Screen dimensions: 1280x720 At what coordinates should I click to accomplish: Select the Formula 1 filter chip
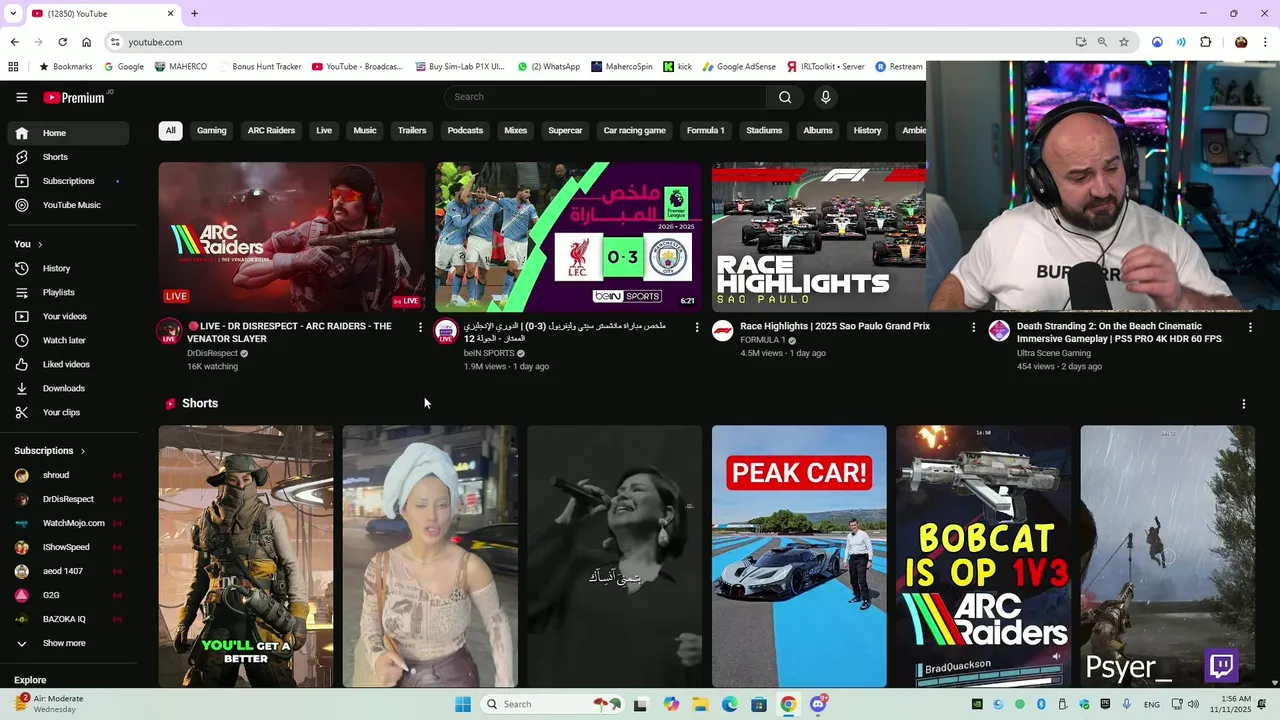click(x=706, y=131)
